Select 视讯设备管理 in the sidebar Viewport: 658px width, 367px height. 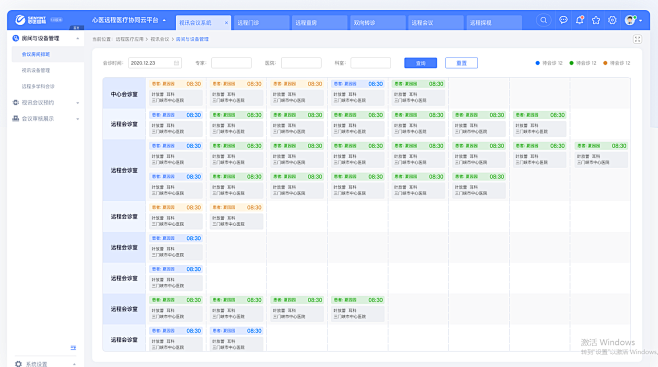pyautogui.click(x=36, y=70)
